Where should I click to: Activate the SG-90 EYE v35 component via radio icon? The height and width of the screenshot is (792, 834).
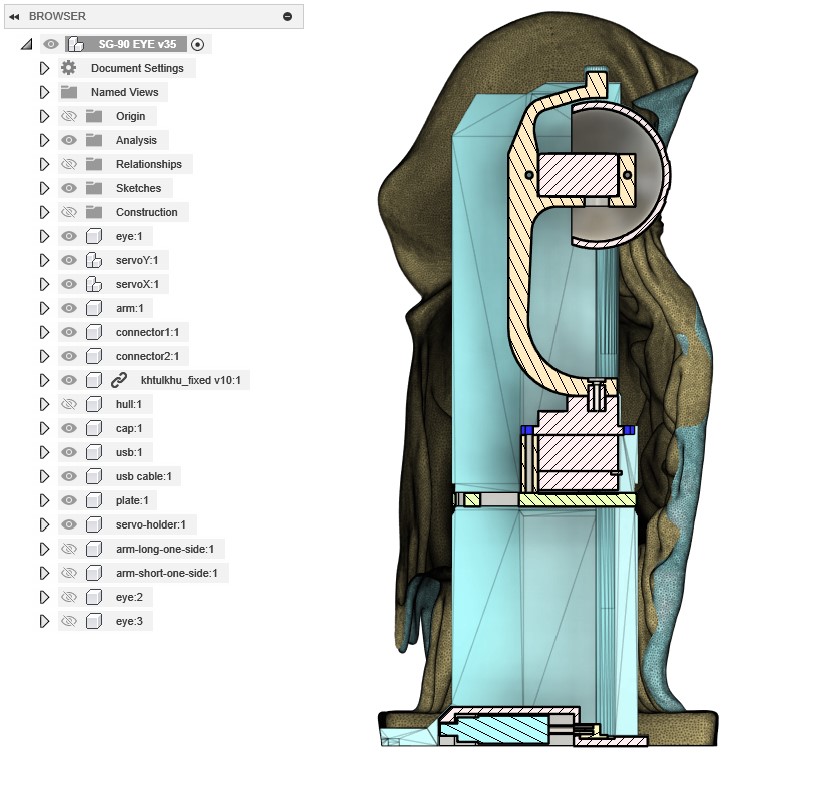198,44
